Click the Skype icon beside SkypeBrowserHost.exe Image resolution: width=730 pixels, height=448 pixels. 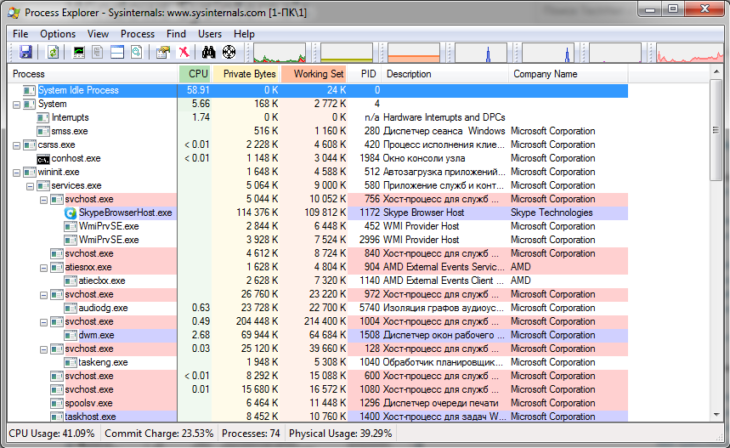(x=70, y=213)
